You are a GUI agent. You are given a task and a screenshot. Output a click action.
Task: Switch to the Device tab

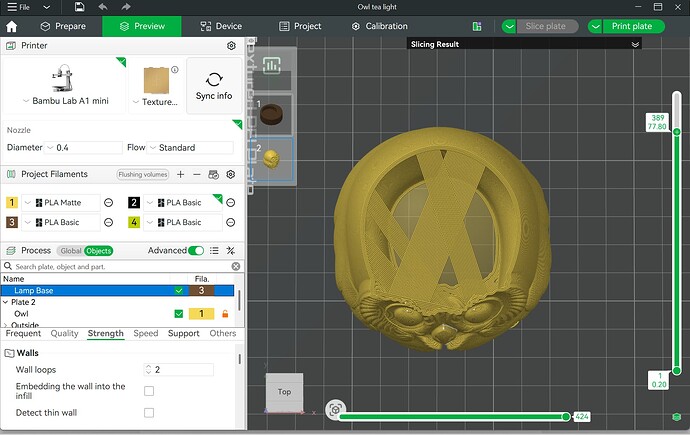tap(221, 26)
